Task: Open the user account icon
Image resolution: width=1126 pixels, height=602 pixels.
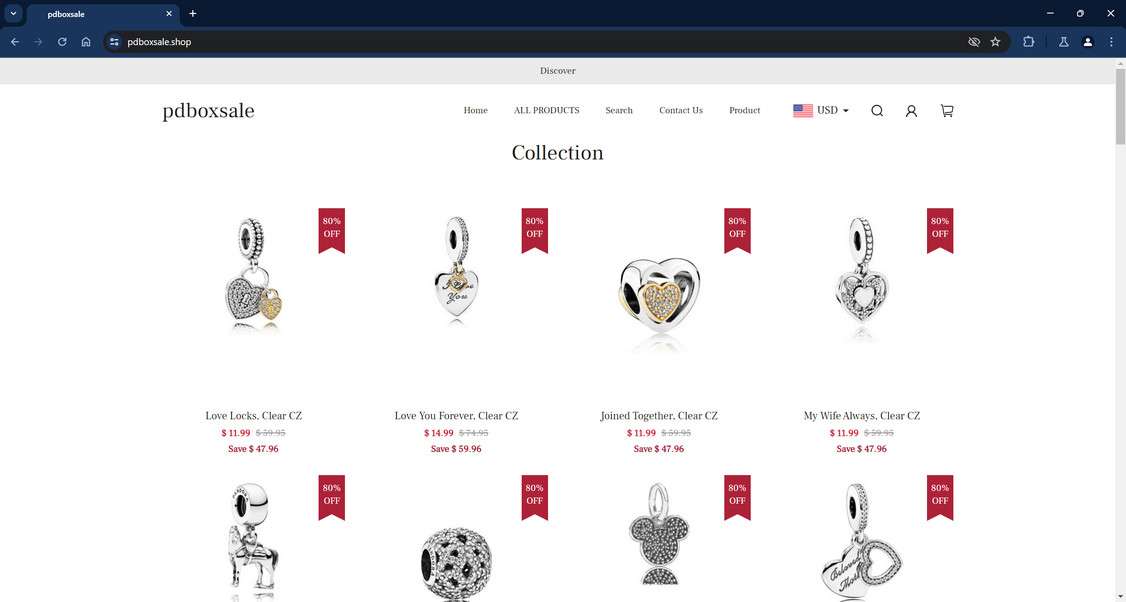Action: coord(911,111)
